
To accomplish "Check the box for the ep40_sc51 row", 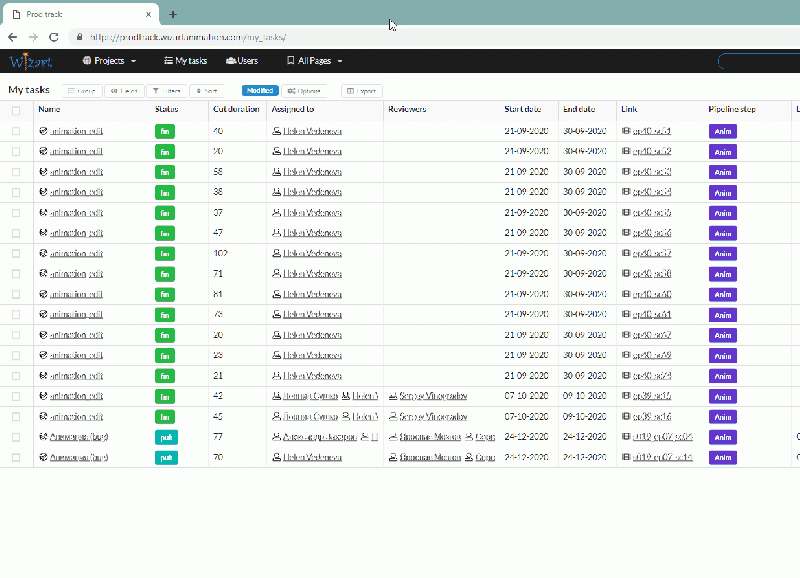I will tap(16, 131).
